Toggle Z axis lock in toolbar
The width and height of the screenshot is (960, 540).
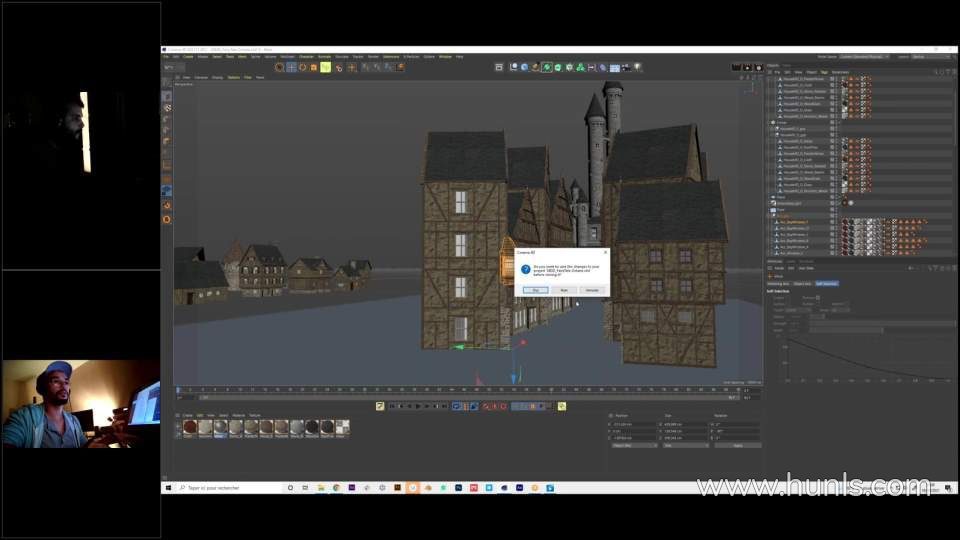[388, 67]
